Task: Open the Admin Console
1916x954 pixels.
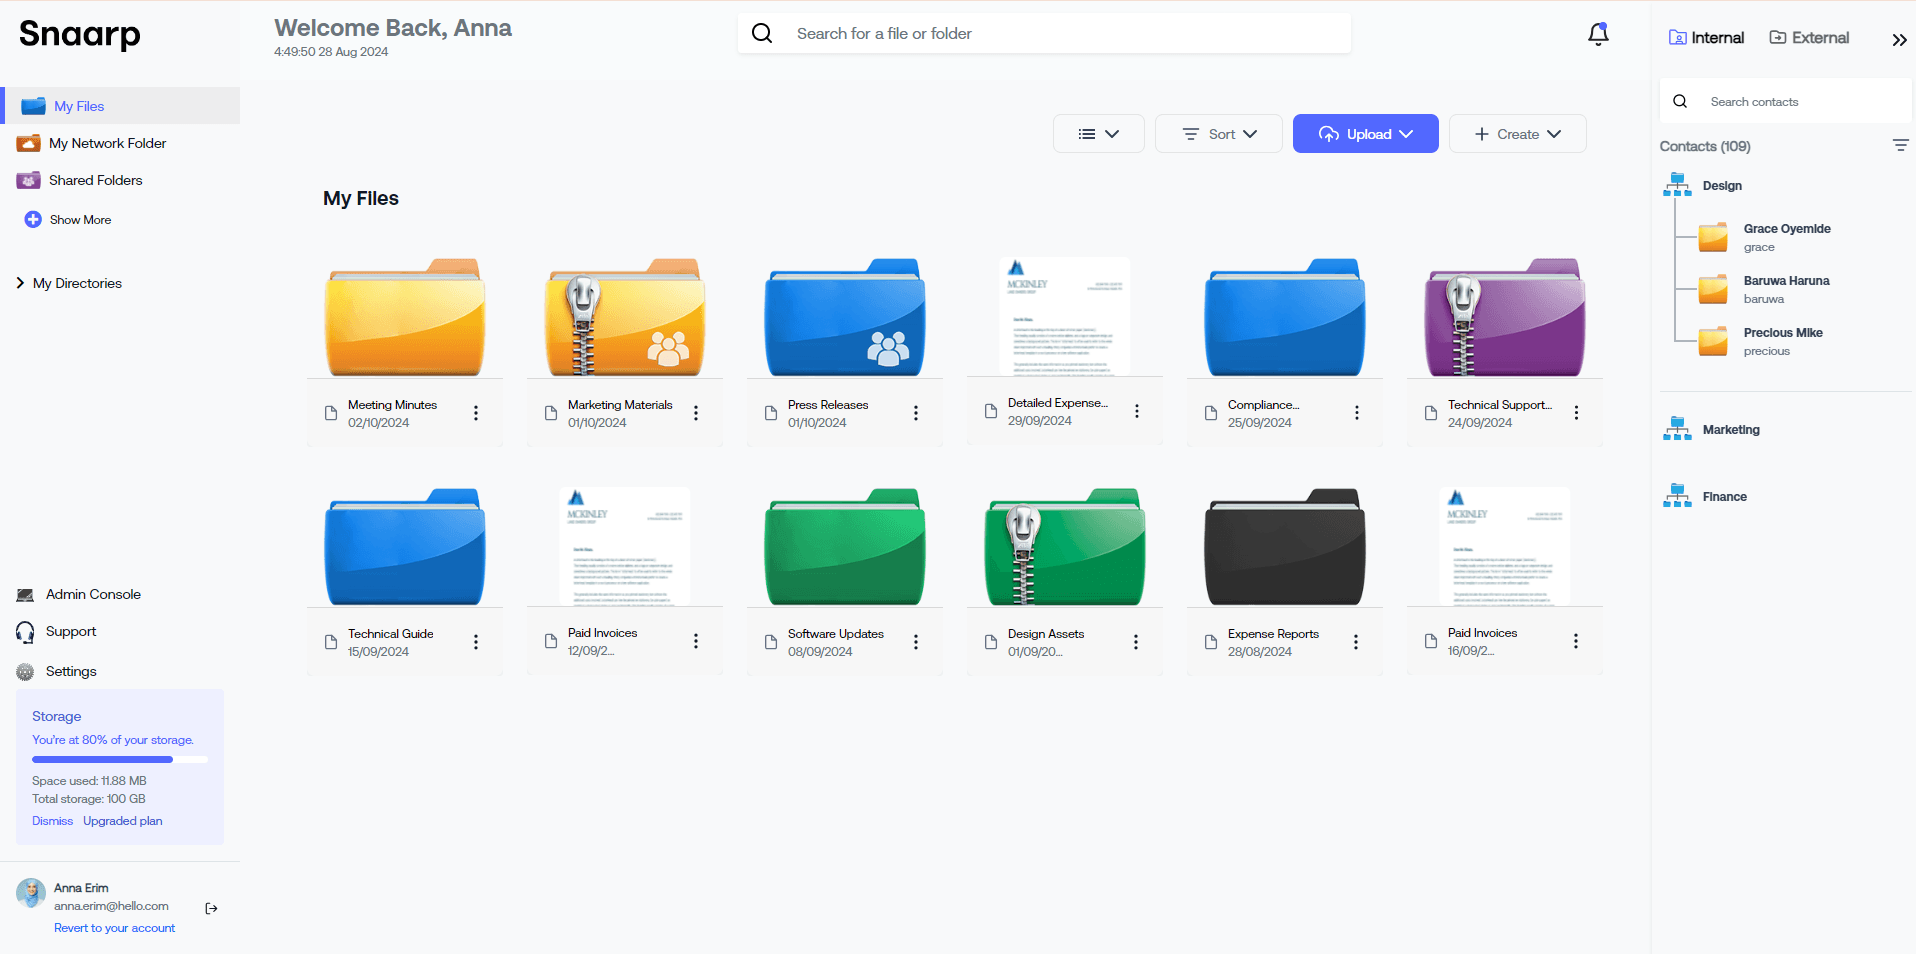Action: point(93,594)
